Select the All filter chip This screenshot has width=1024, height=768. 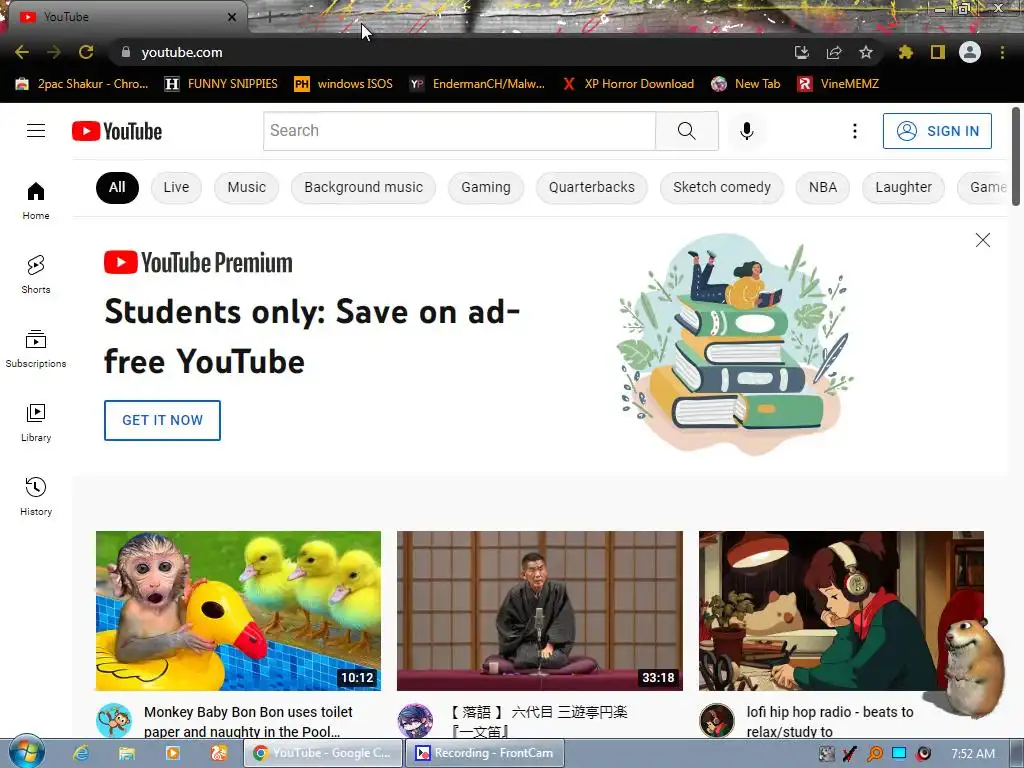117,187
